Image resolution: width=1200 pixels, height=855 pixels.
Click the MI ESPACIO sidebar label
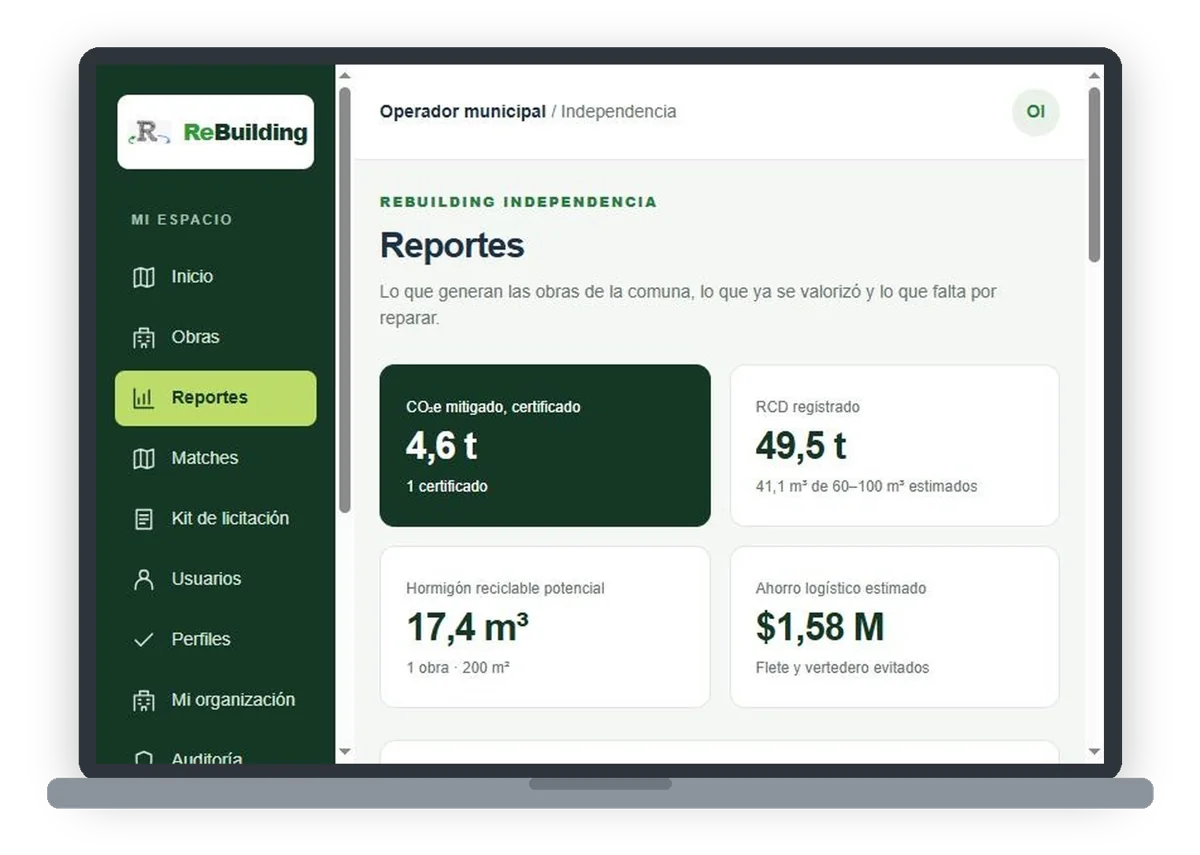pos(182,220)
